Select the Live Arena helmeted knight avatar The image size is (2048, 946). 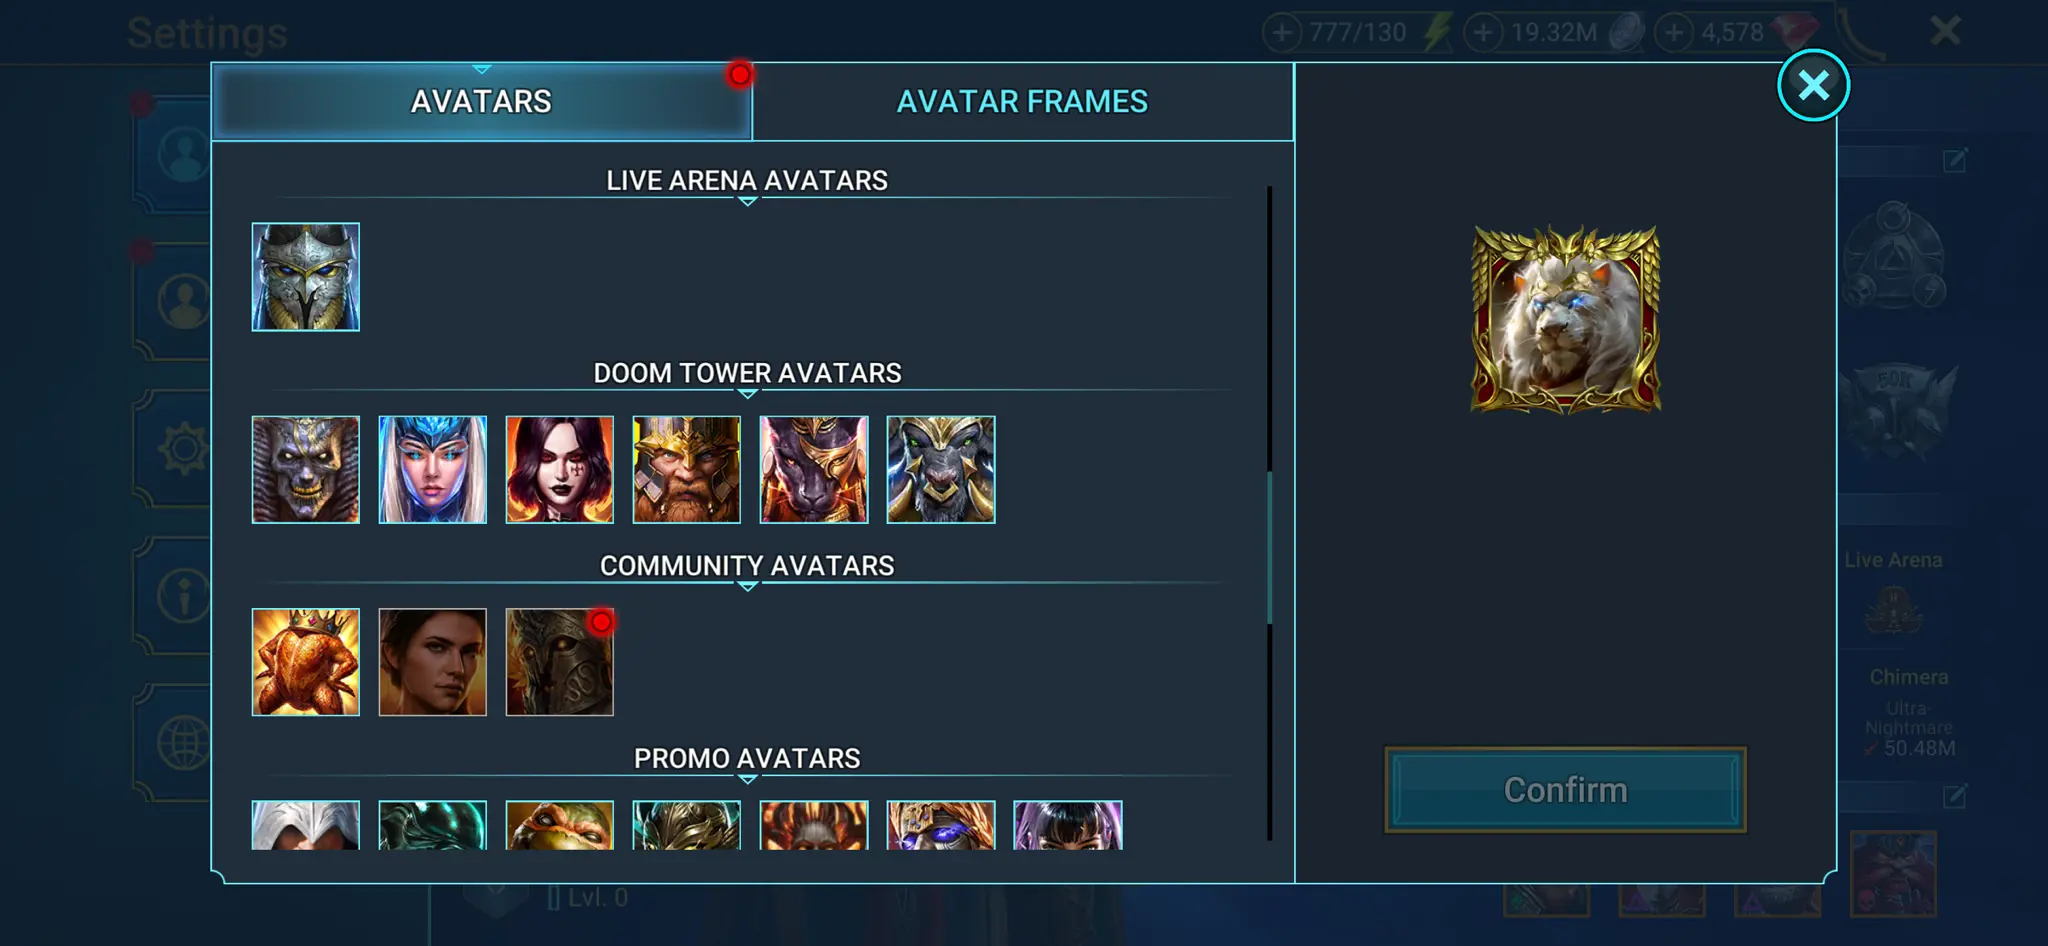pyautogui.click(x=305, y=277)
